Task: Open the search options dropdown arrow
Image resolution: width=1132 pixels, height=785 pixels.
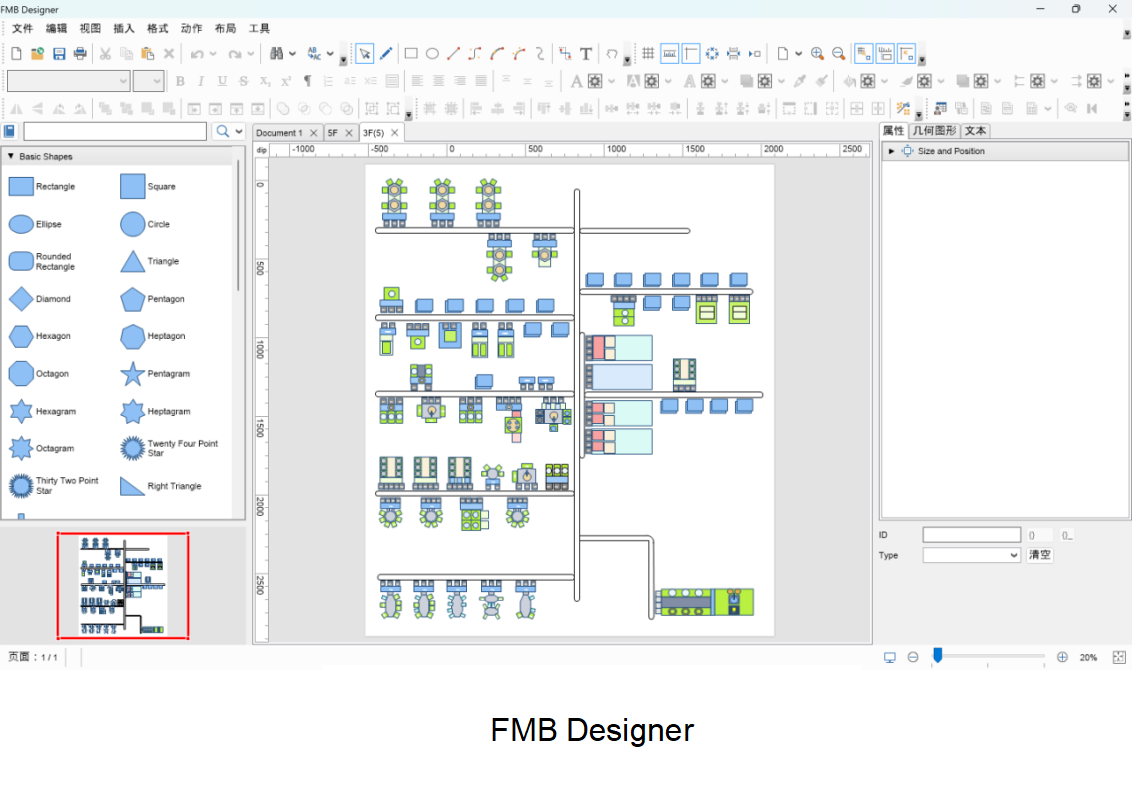Action: [239, 131]
